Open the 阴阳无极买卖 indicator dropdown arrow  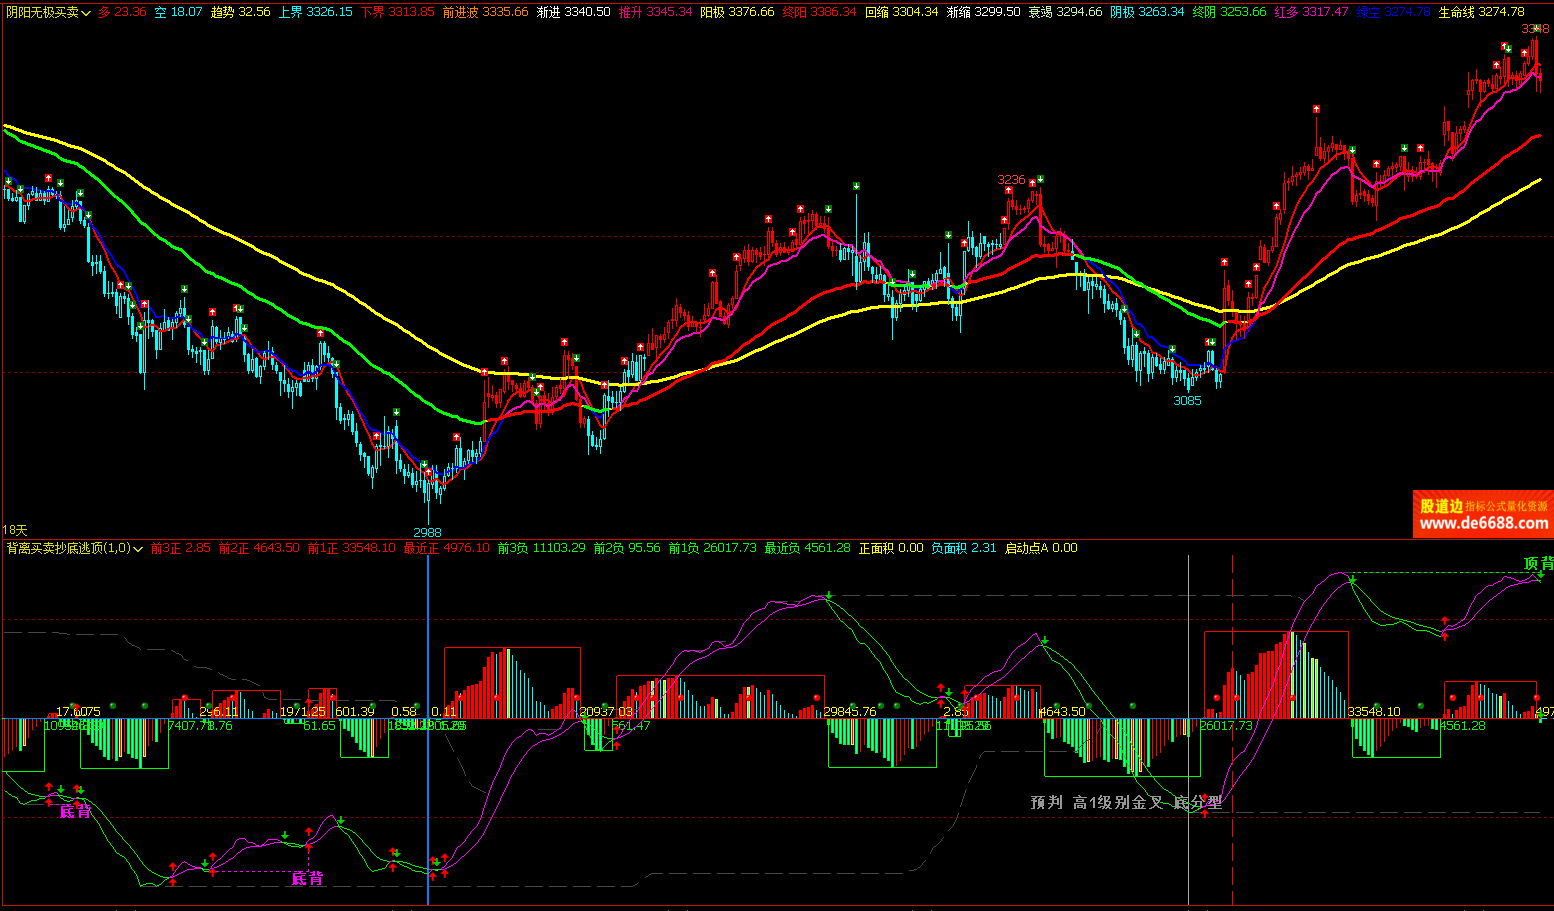click(x=86, y=13)
